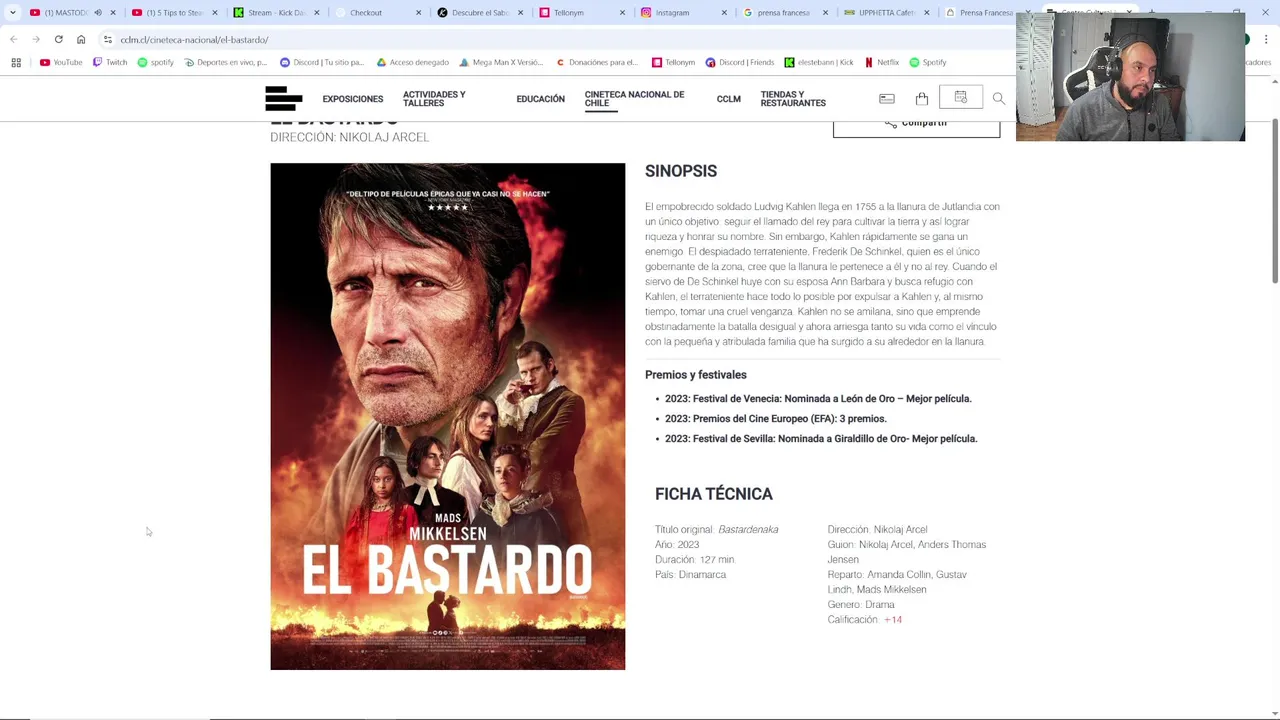Click the 'Festival de Sevilla' award line
The height and width of the screenshot is (720, 1280).
tap(821, 438)
